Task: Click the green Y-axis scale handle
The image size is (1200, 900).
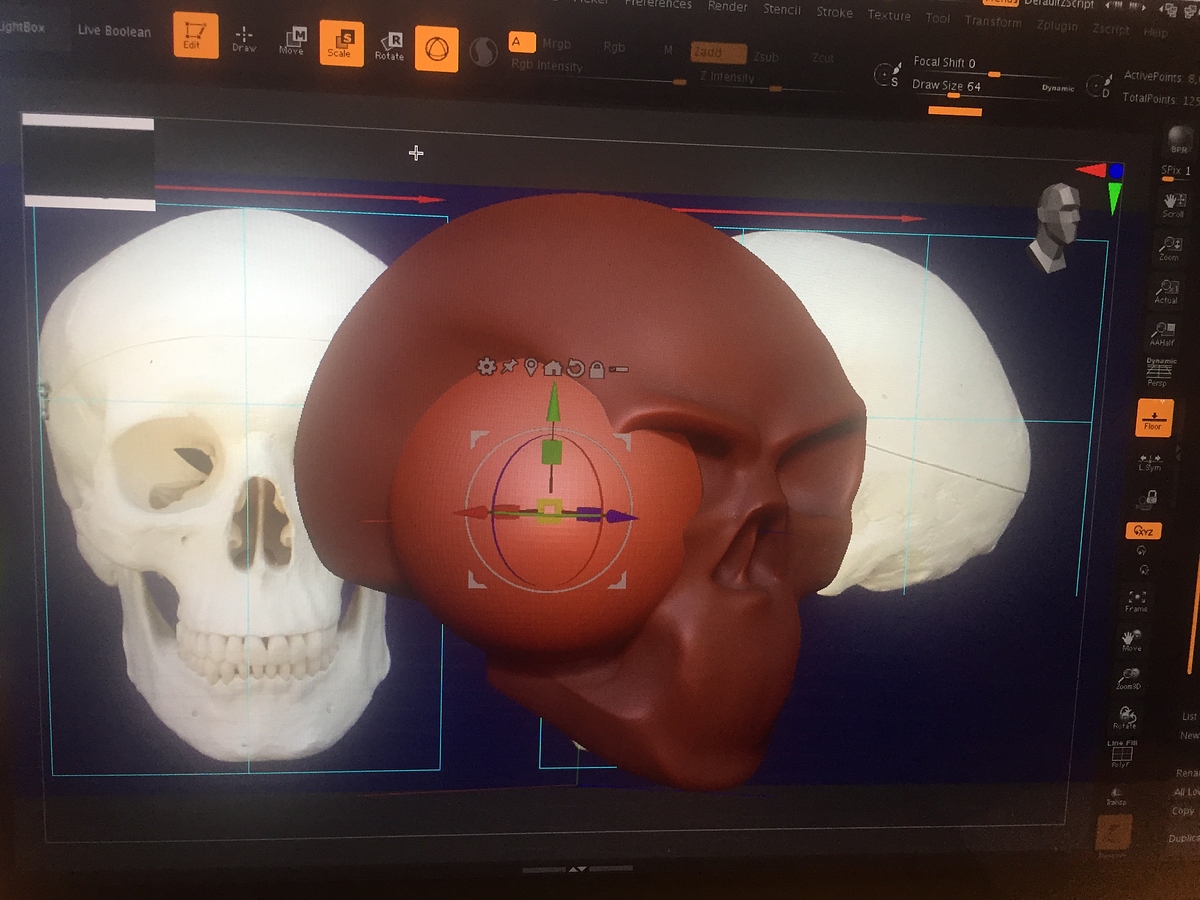Action: [551, 453]
